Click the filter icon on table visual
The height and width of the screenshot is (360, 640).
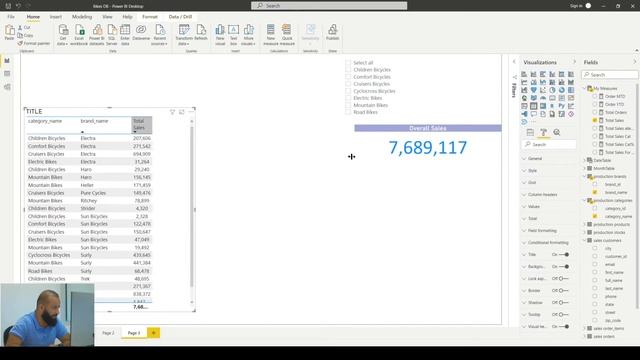coord(172,112)
